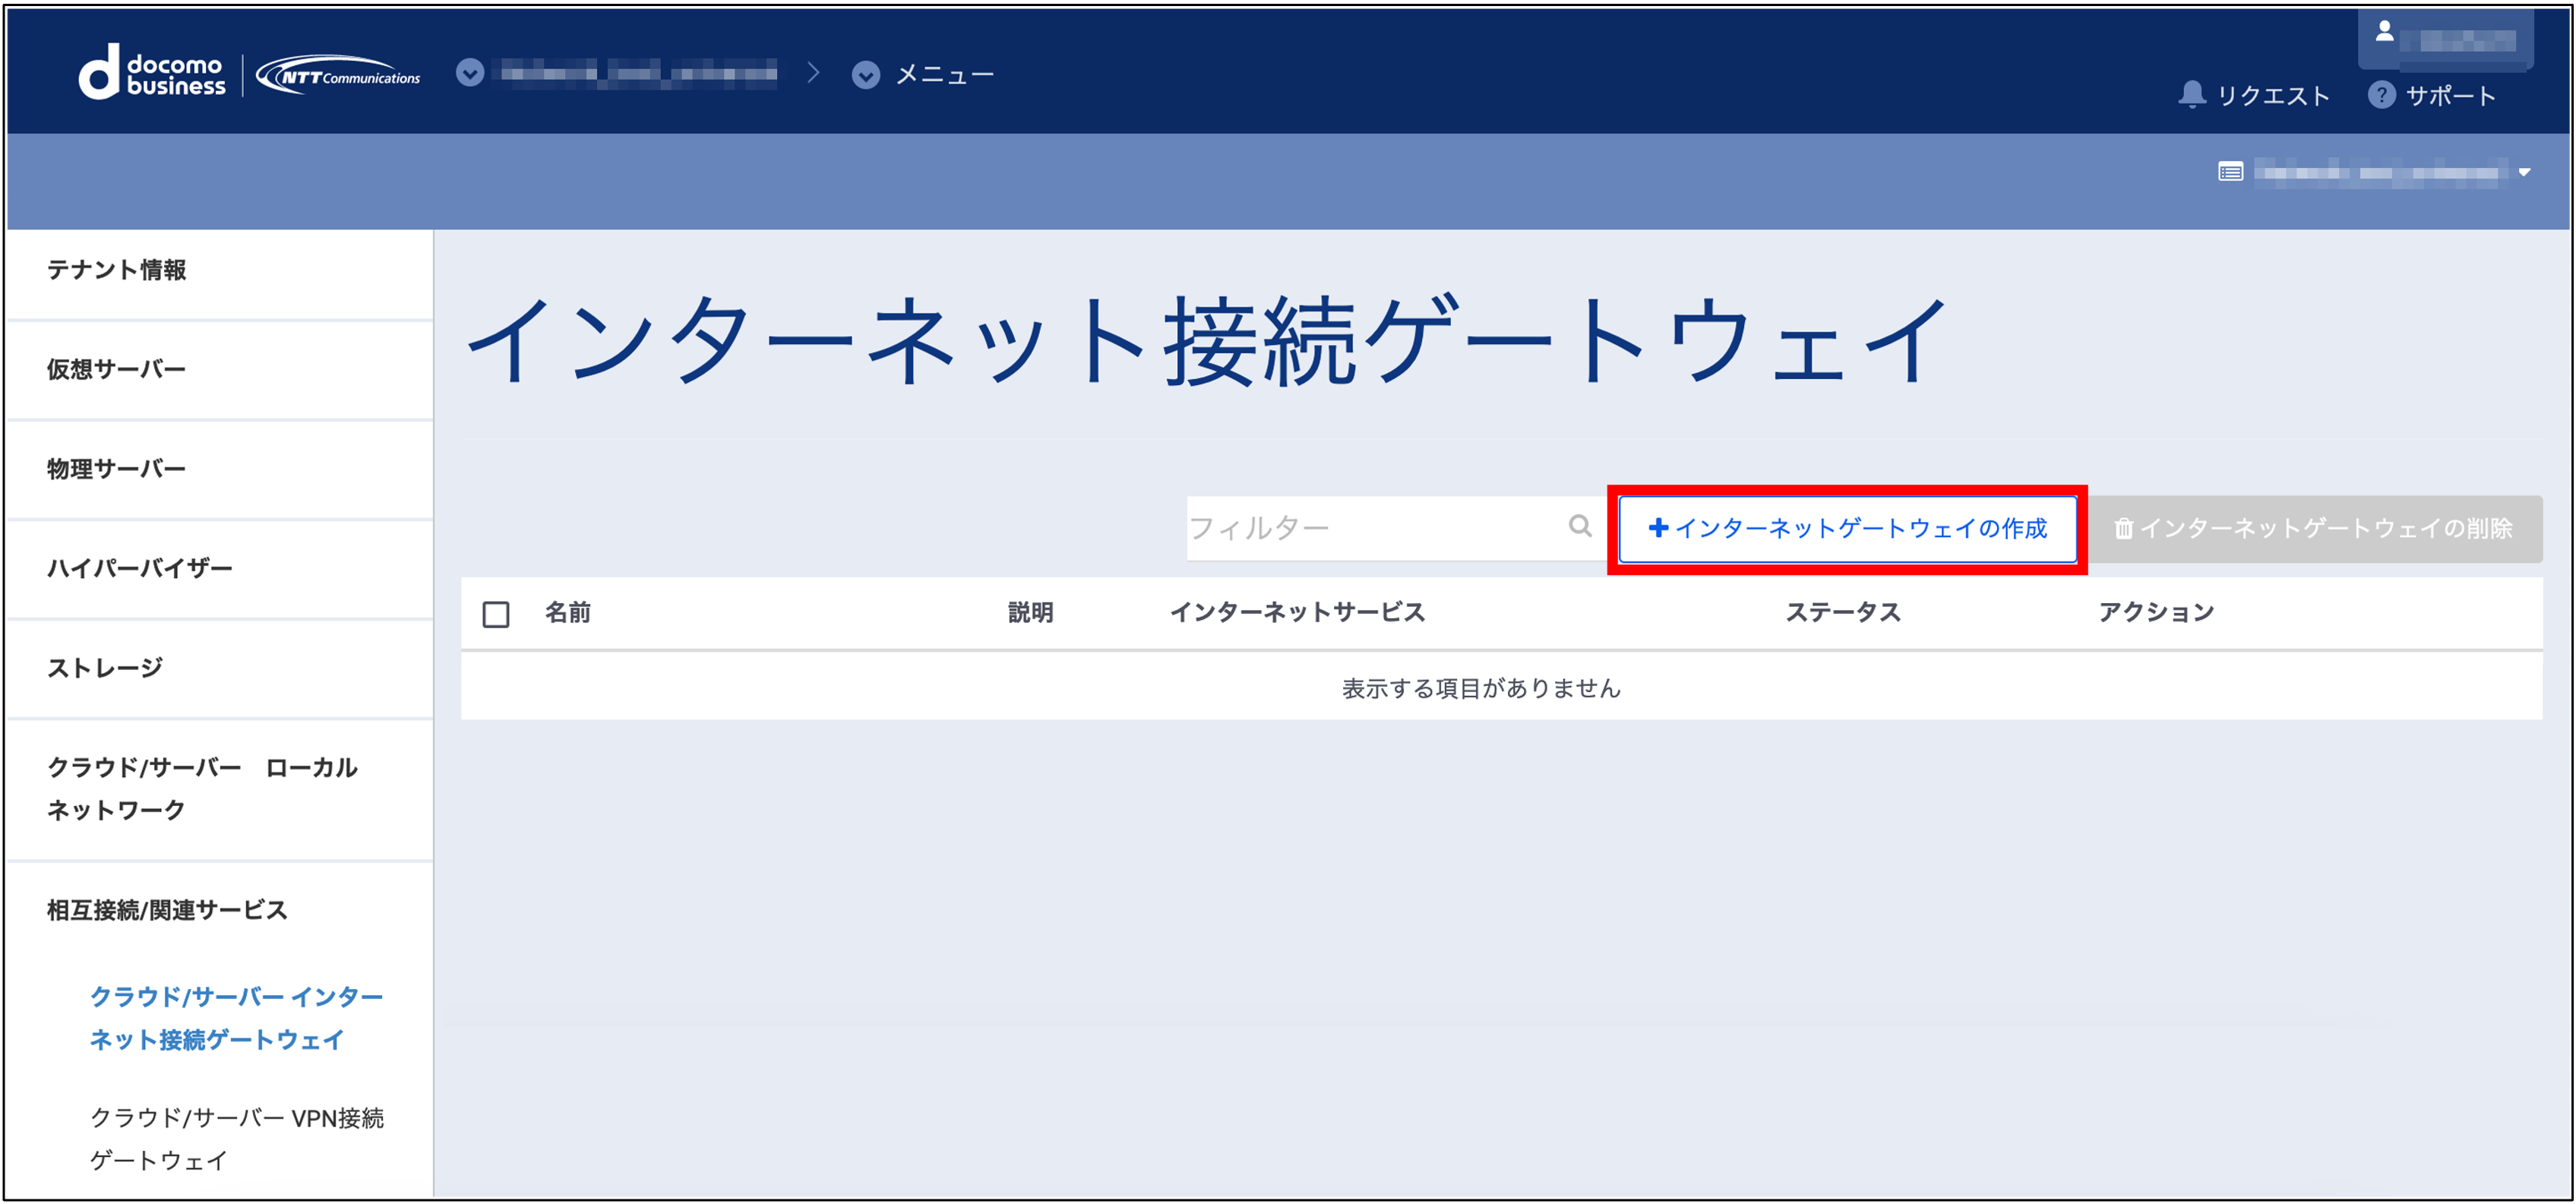Image resolution: width=2576 pixels, height=1204 pixels.
Task: Click the 名前 column header
Action: tap(567, 612)
